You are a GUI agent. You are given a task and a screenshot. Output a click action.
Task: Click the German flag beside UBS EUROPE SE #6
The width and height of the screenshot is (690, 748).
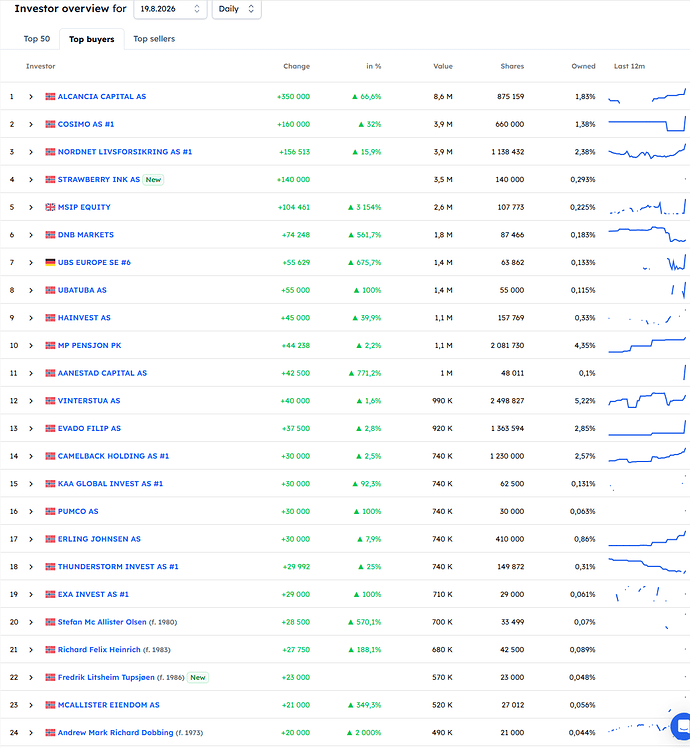[x=50, y=262]
